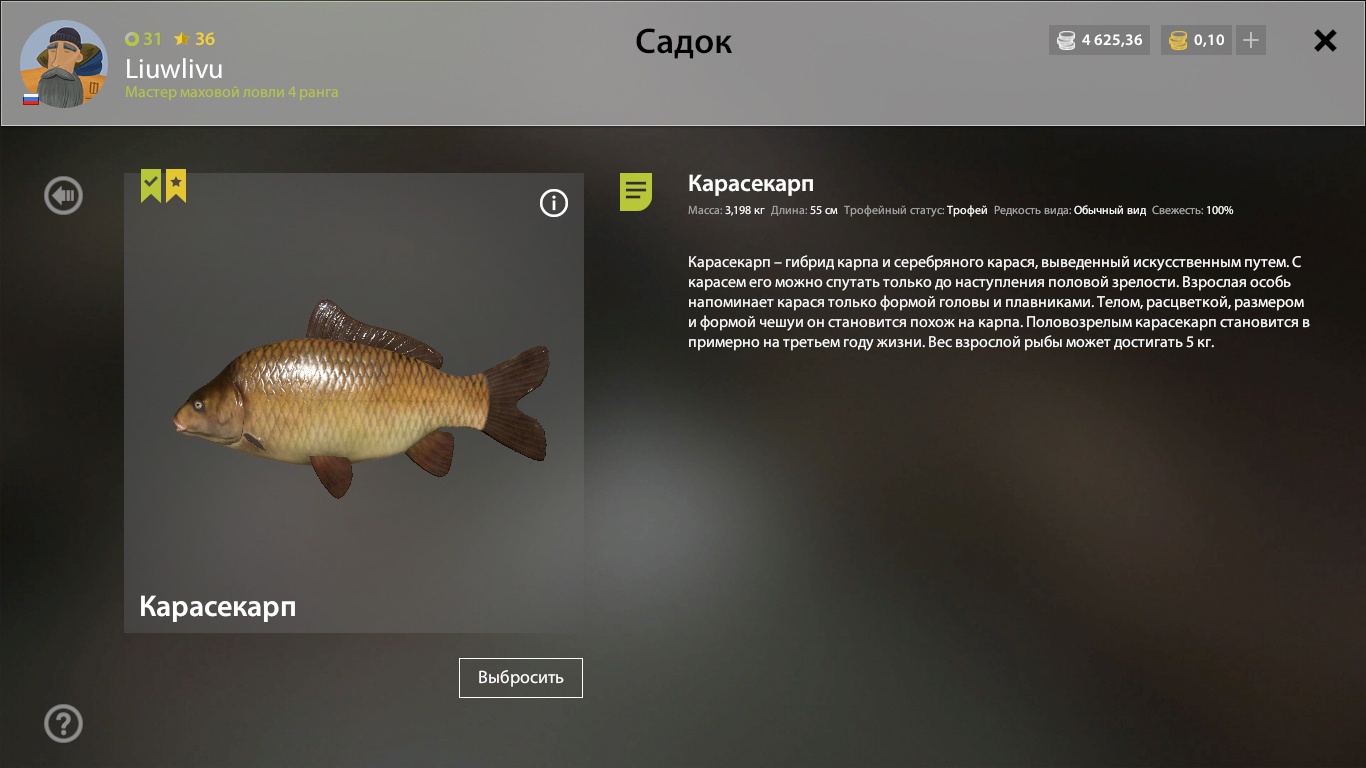The height and width of the screenshot is (768, 1366).
Task: Add gold with the plus button
Action: point(1251,41)
